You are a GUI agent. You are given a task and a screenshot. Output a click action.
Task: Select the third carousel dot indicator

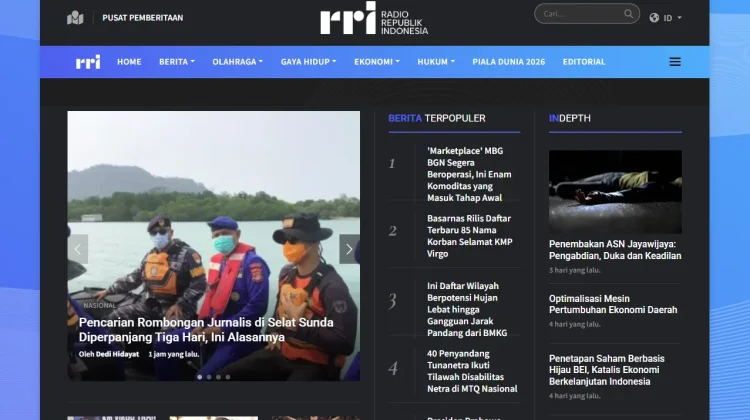[219, 377]
